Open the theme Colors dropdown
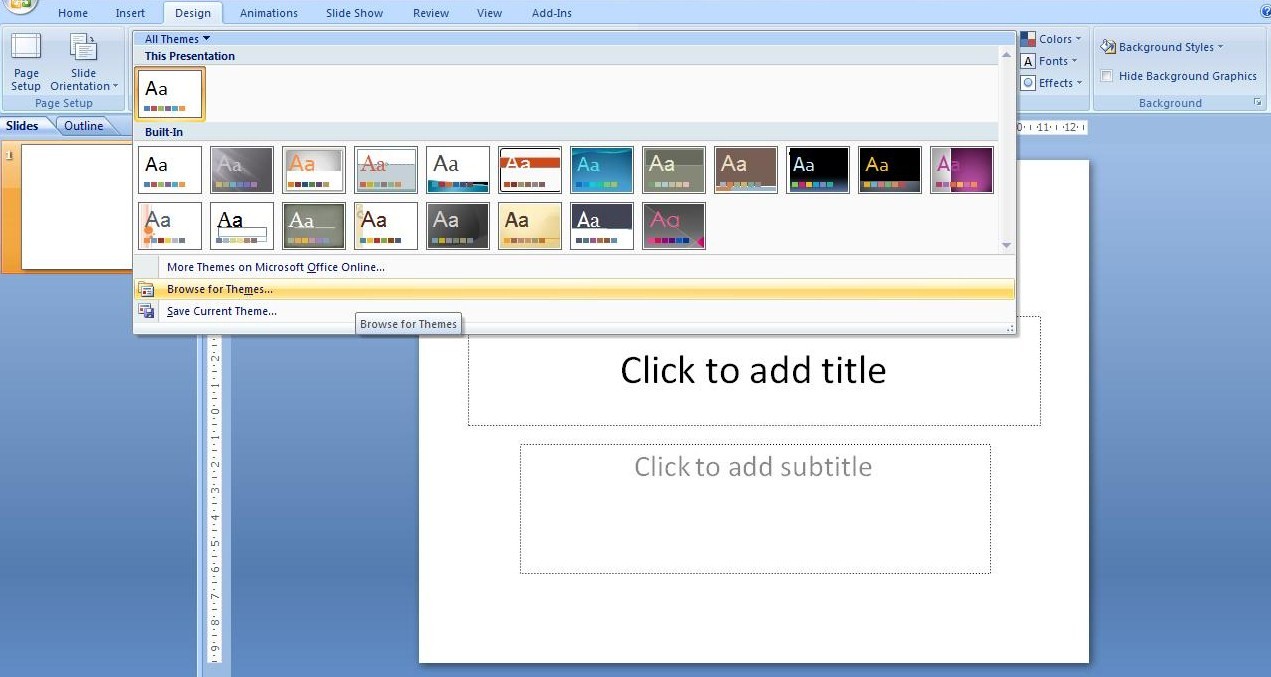This screenshot has height=677, width=1271. click(1051, 39)
